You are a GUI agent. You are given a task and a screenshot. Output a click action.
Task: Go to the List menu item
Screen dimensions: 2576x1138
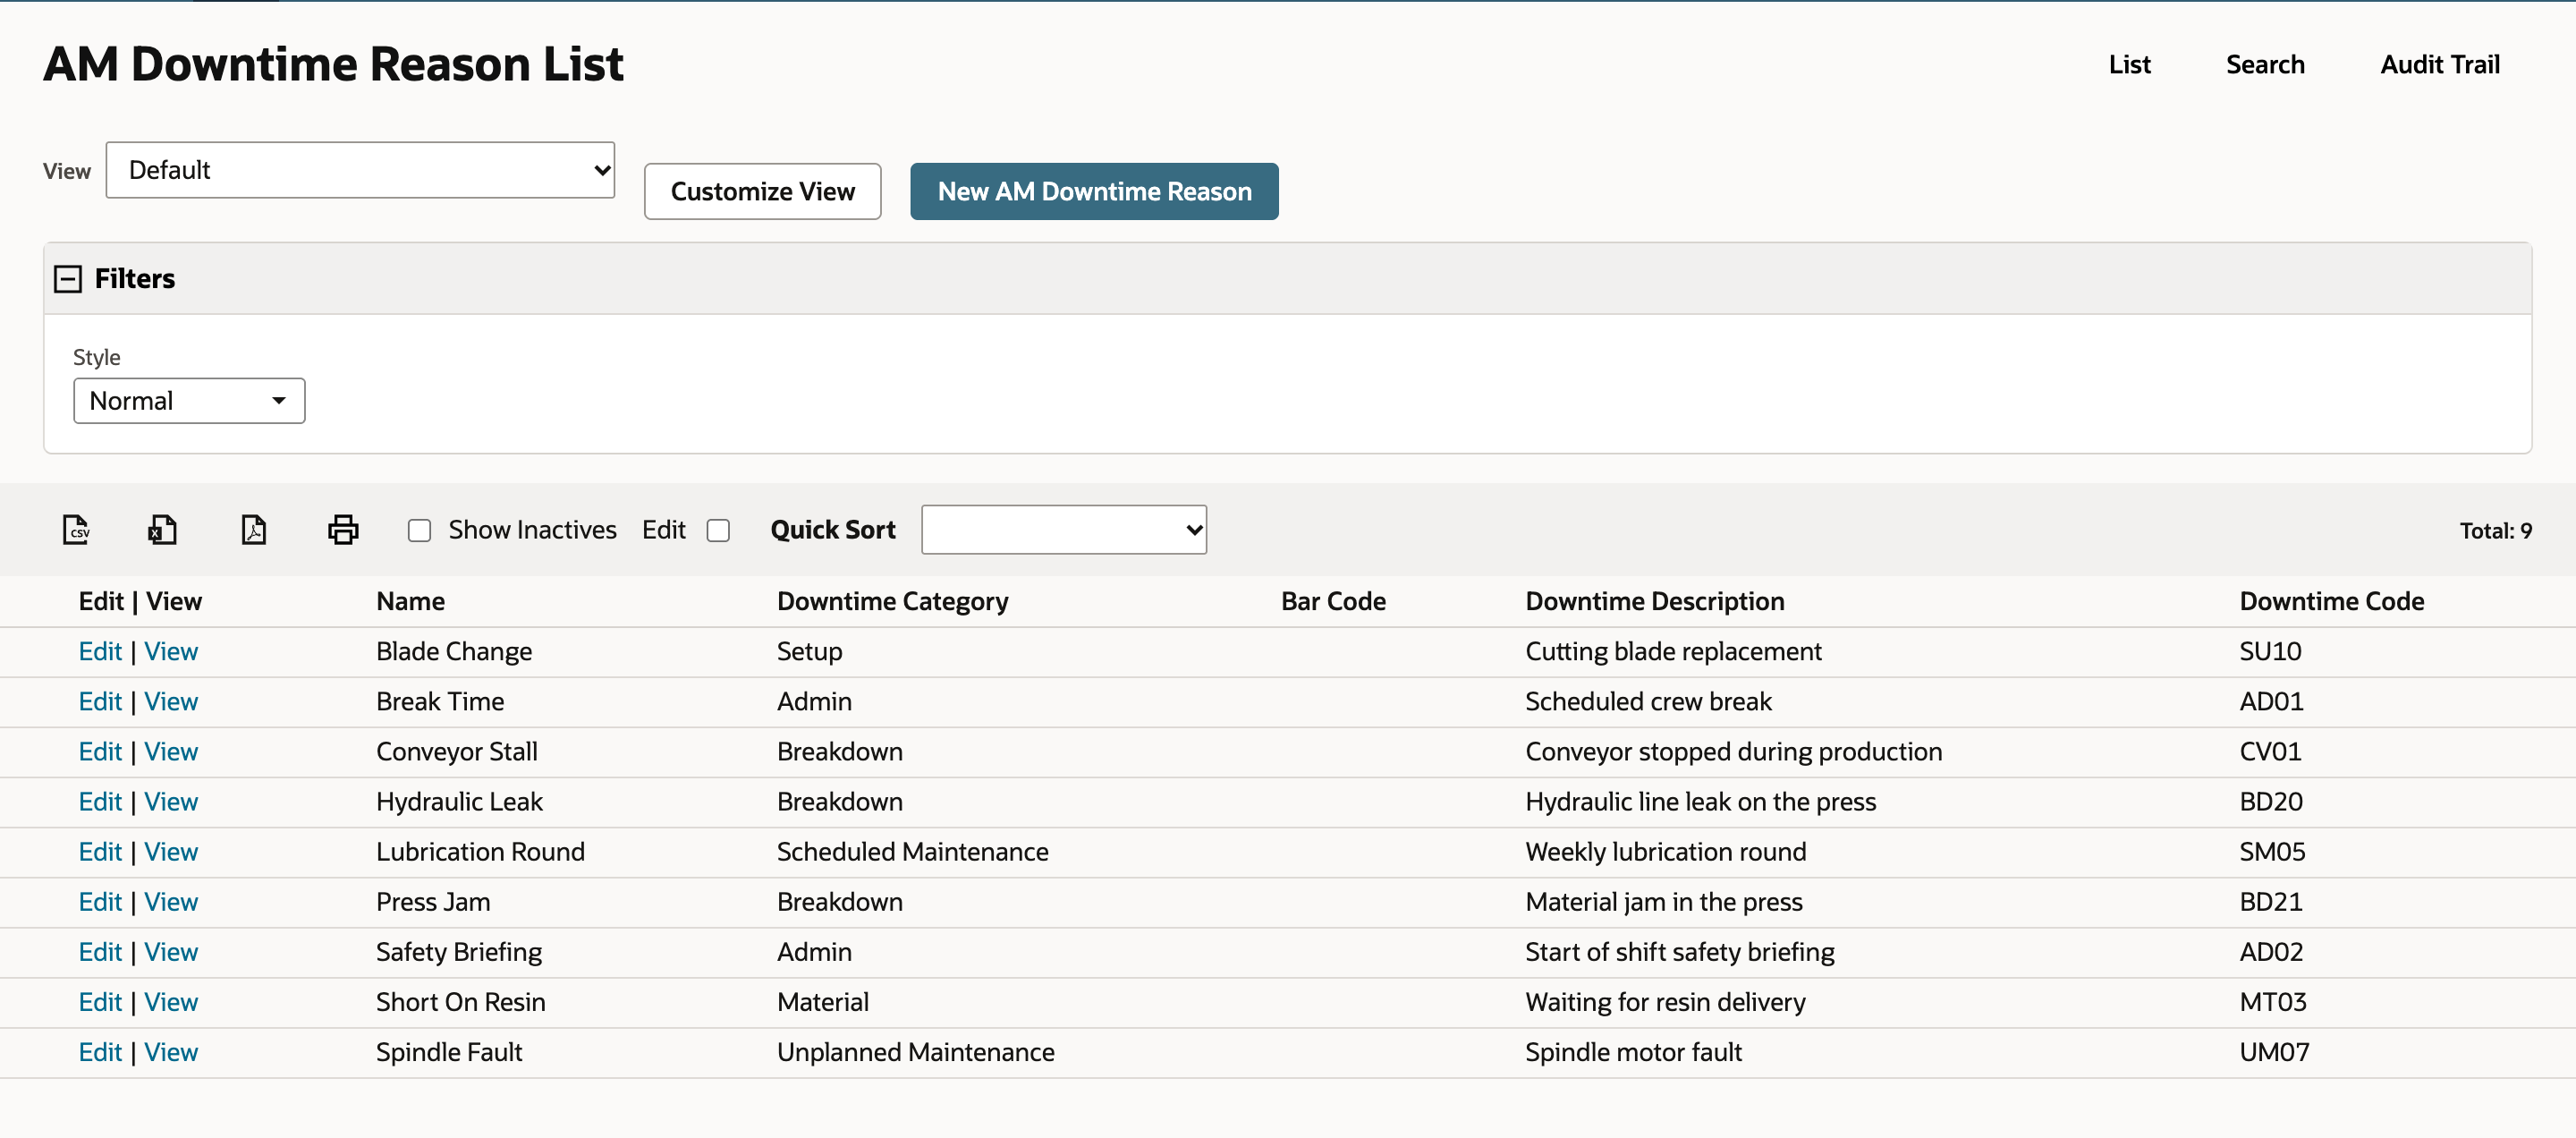coord(2129,65)
